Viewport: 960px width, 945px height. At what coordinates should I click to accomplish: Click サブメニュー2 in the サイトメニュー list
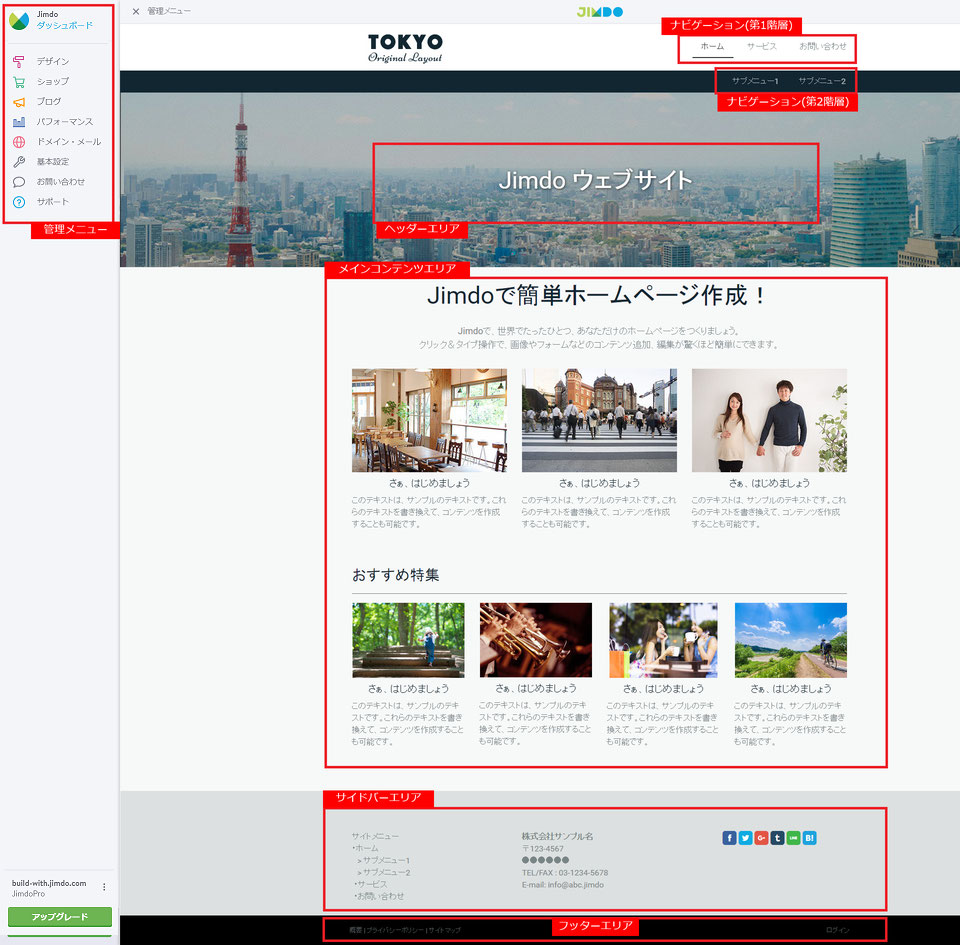coord(386,872)
